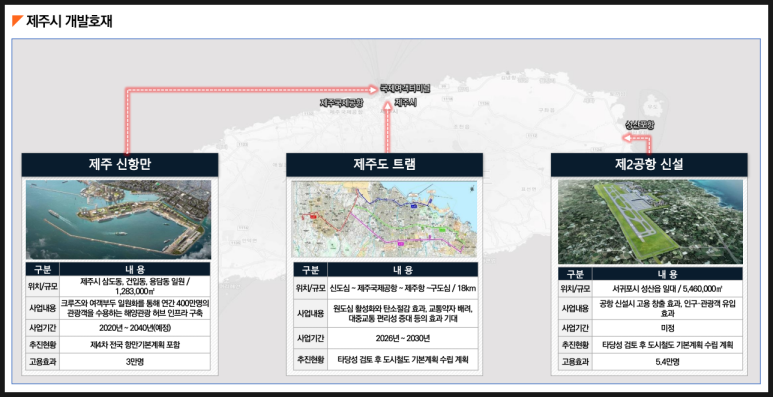The width and height of the screenshot is (773, 397).
Task: Click the '성산포항' map label
Action: point(639,125)
